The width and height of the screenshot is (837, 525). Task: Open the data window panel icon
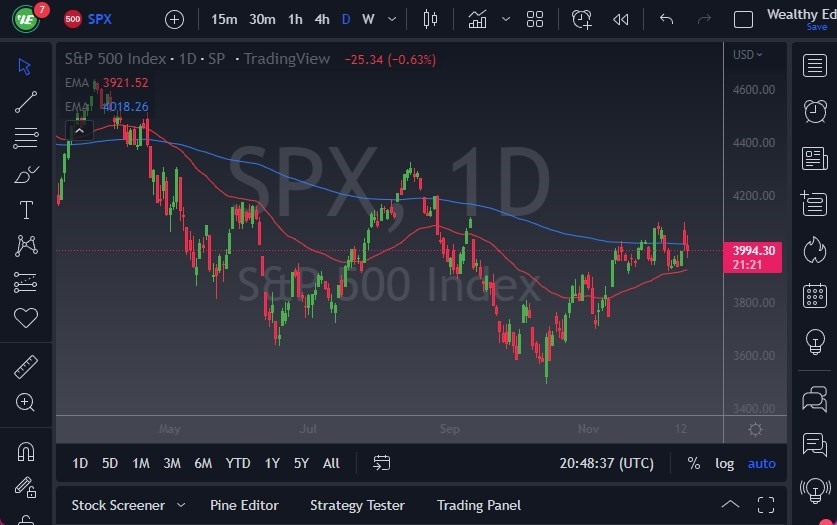814,203
